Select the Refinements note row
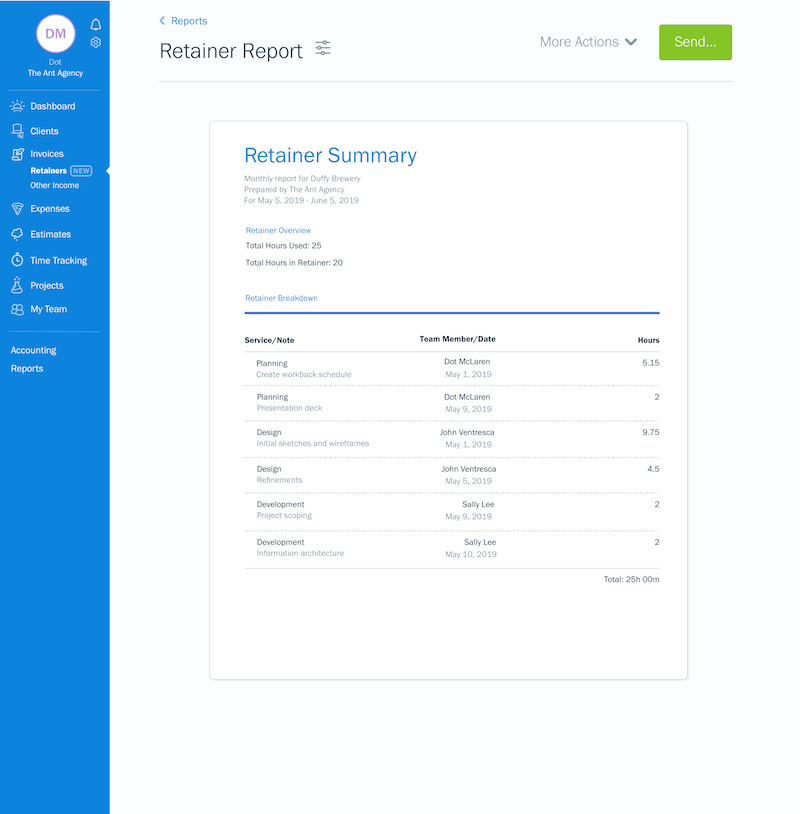 click(x=452, y=475)
